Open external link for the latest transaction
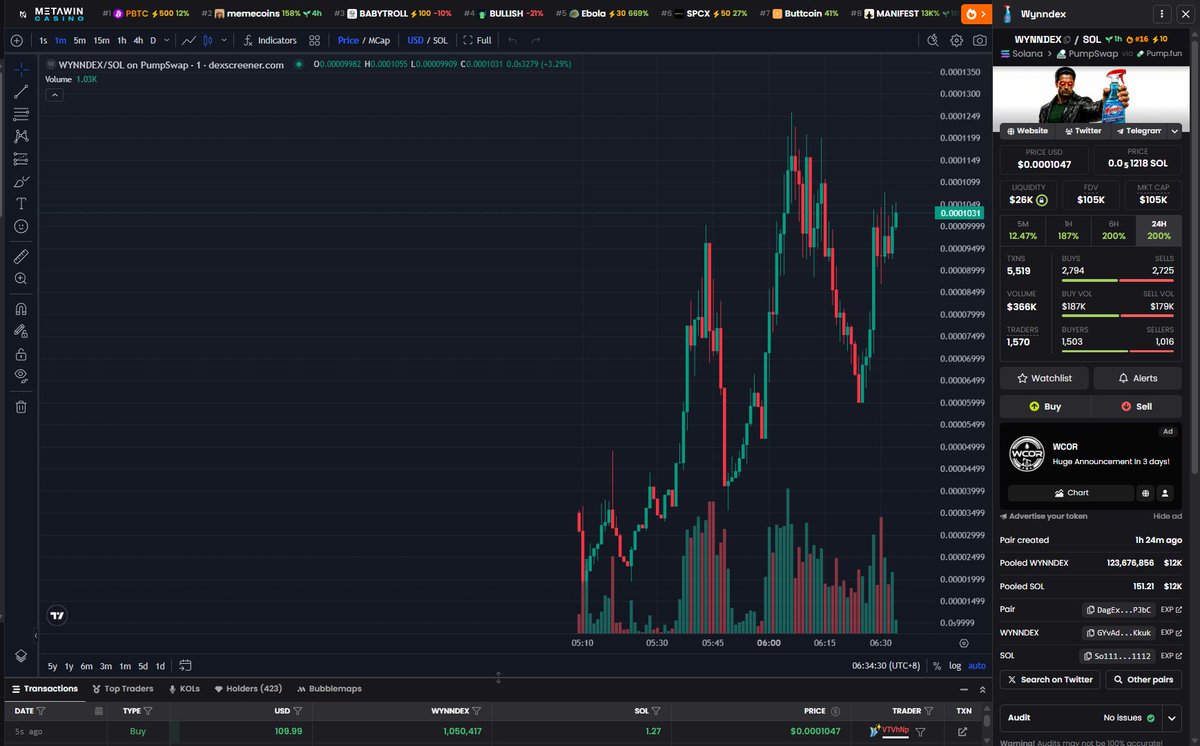Image resolution: width=1200 pixels, height=746 pixels. point(963,732)
